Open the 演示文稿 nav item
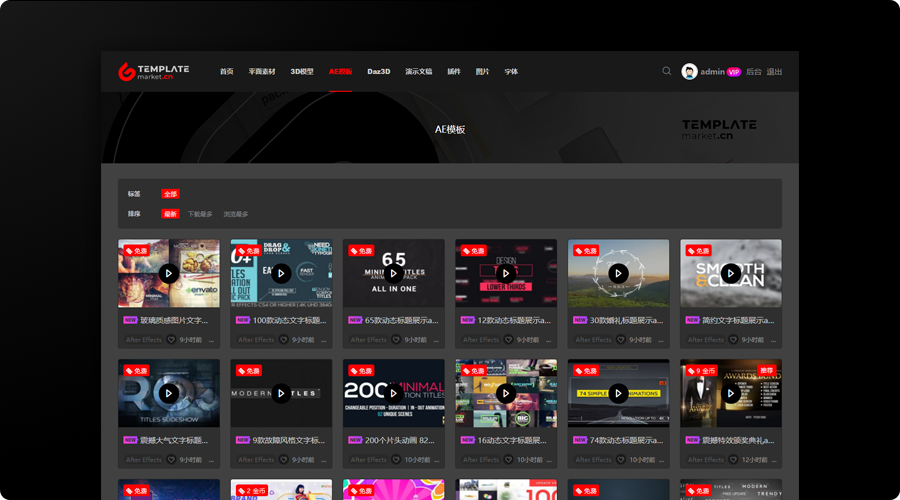This screenshot has height=500, width=900. [x=418, y=72]
